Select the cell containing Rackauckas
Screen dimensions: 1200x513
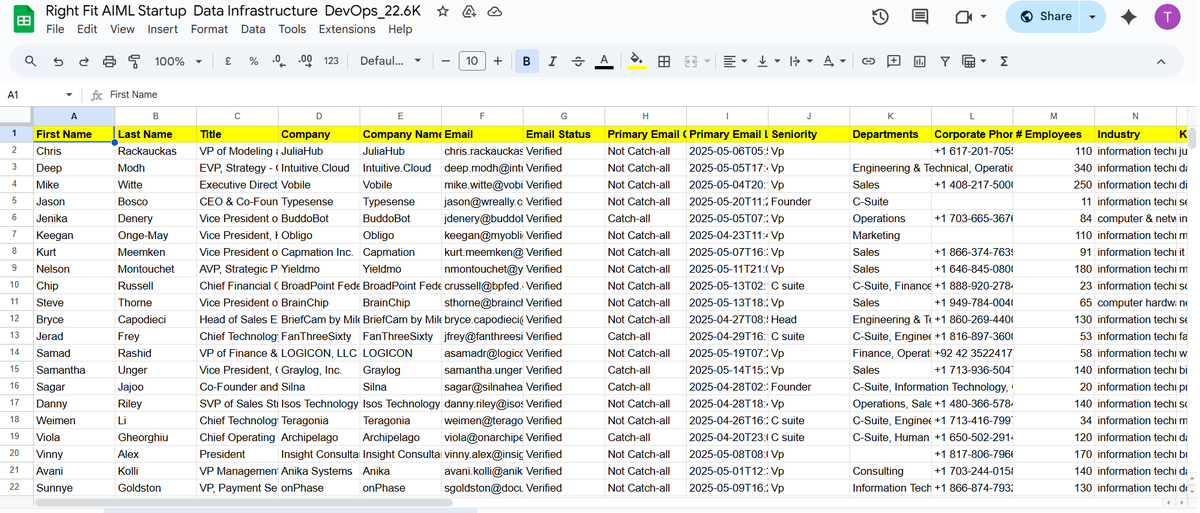pyautogui.click(x=155, y=151)
